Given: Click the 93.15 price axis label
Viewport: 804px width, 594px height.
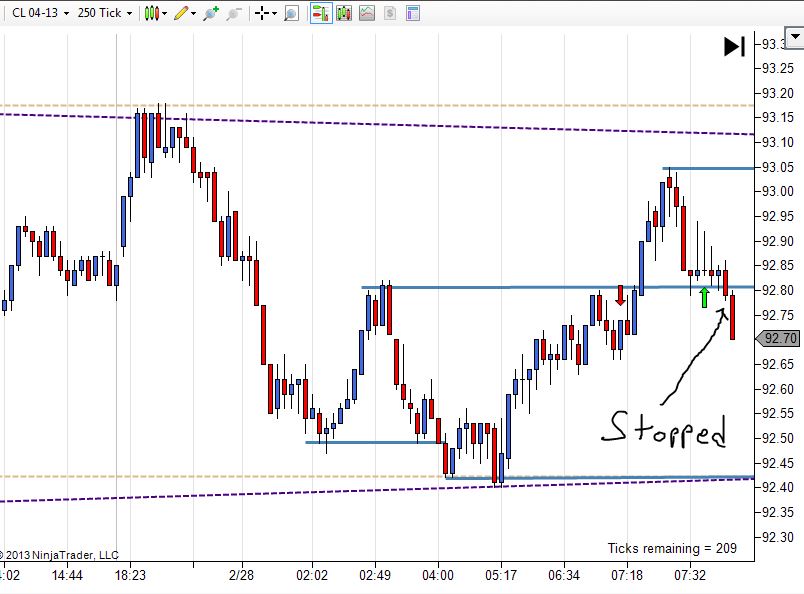Looking at the screenshot, I should pos(778,117).
